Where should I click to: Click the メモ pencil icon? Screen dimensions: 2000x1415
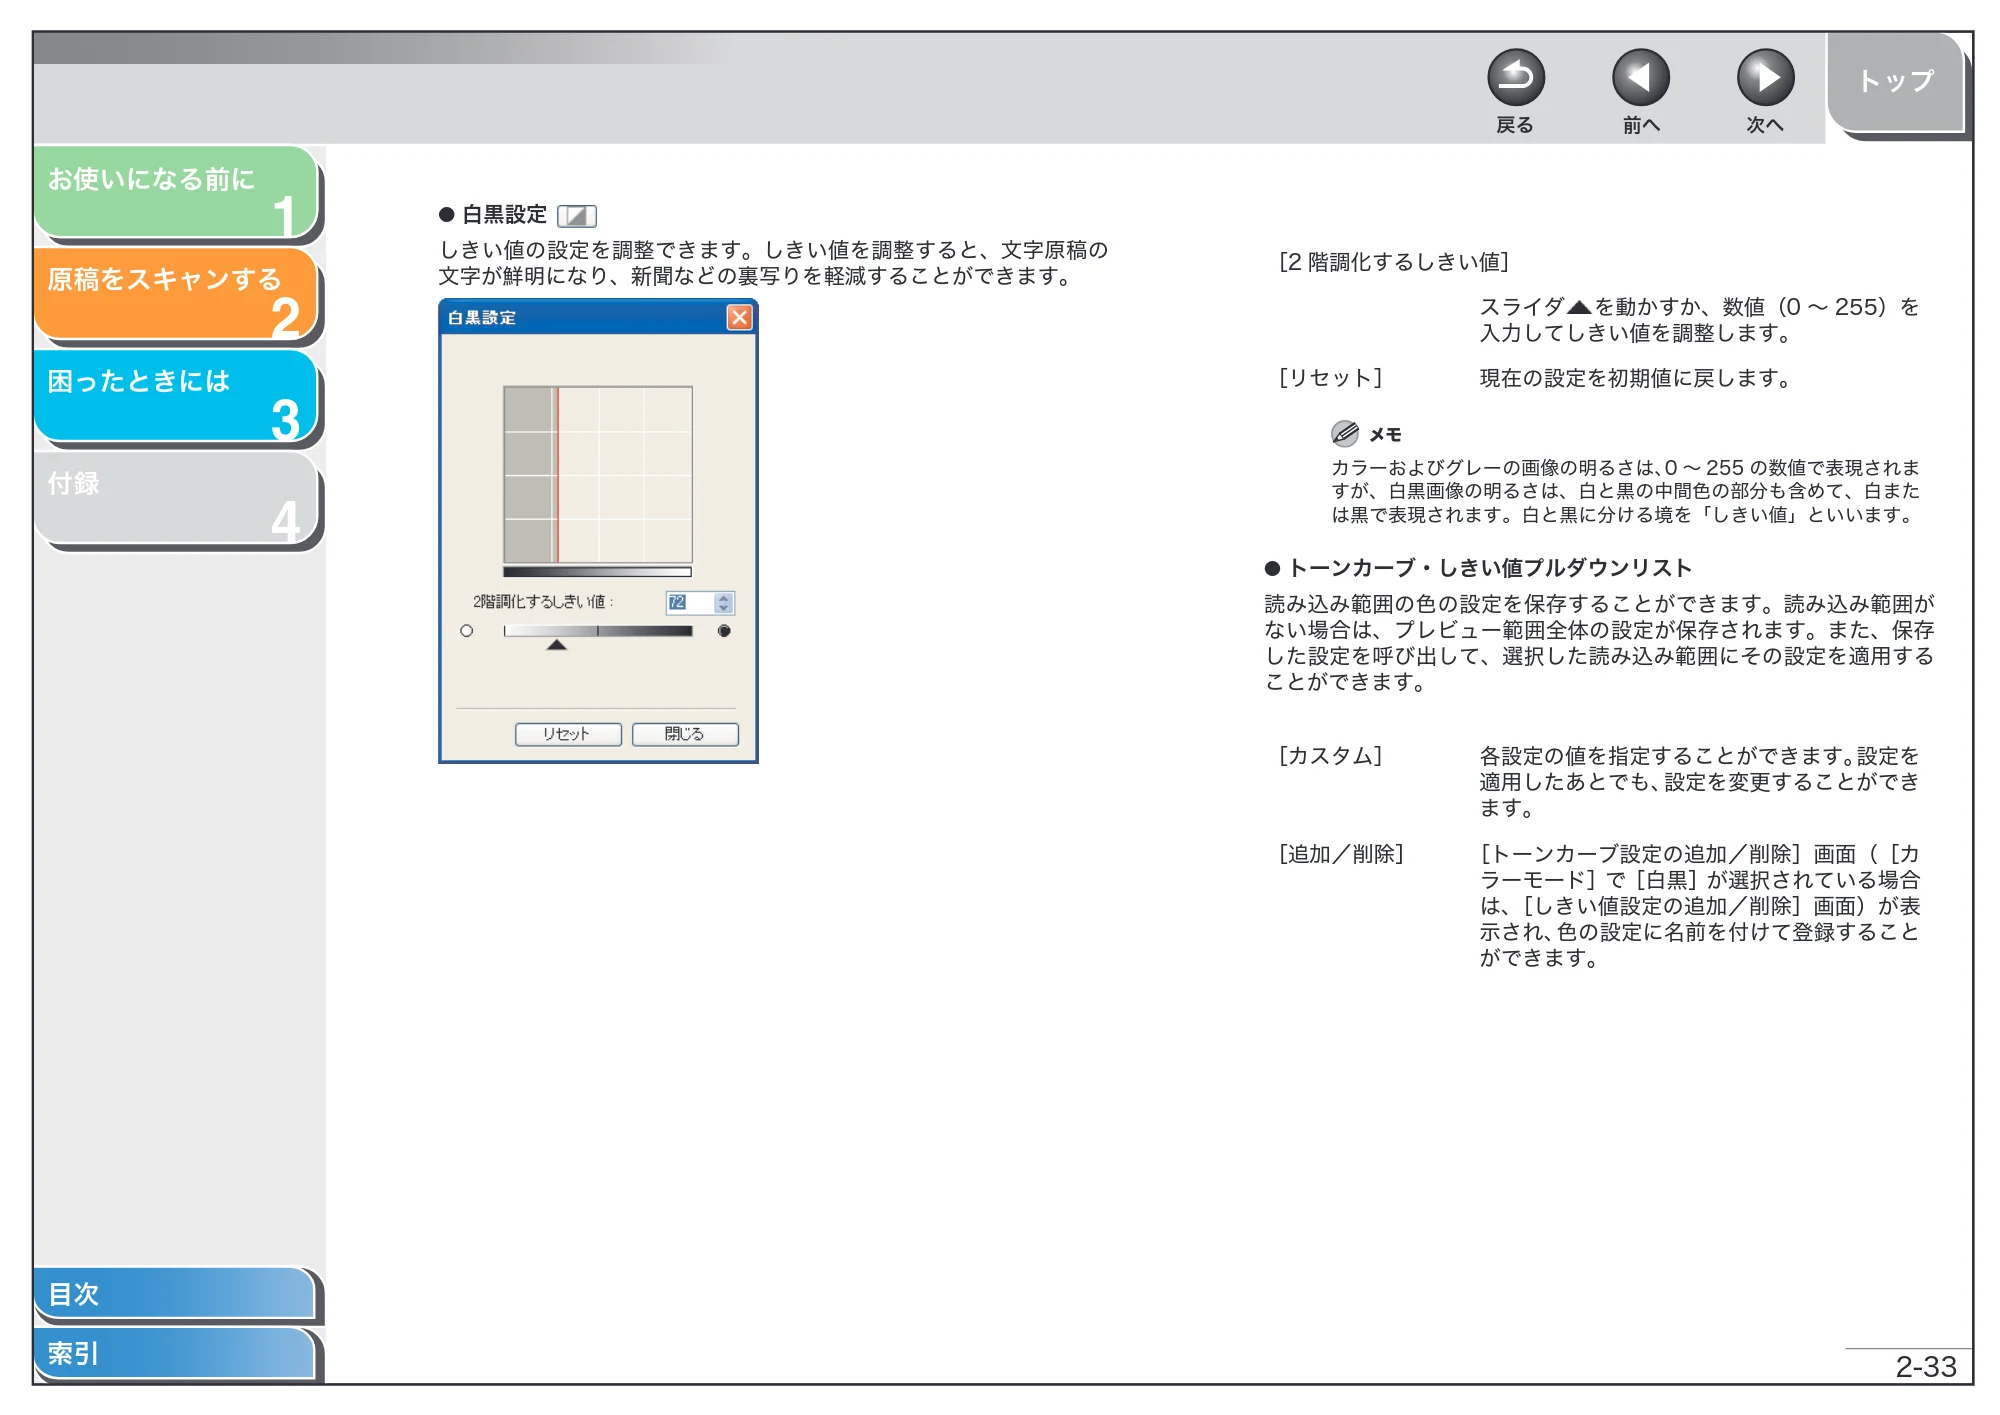(x=1345, y=433)
